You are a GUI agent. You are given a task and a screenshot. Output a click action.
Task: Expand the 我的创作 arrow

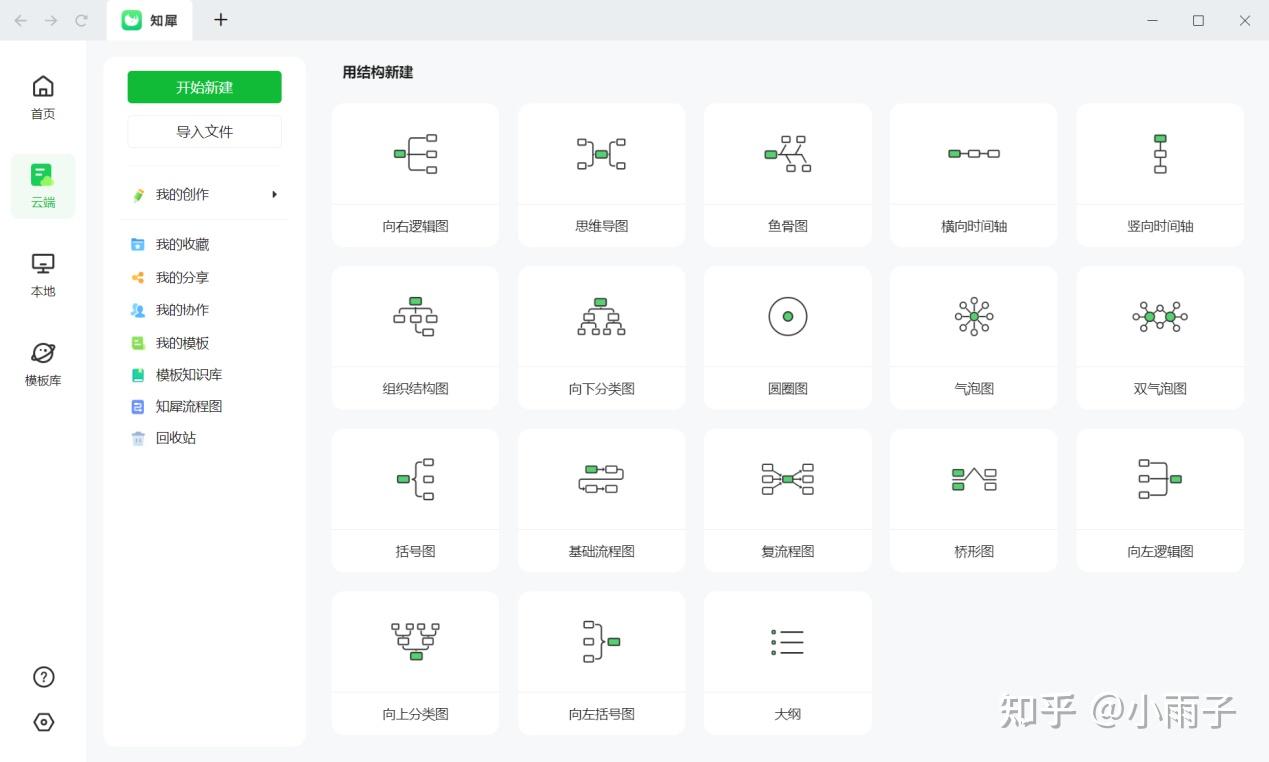click(x=274, y=194)
